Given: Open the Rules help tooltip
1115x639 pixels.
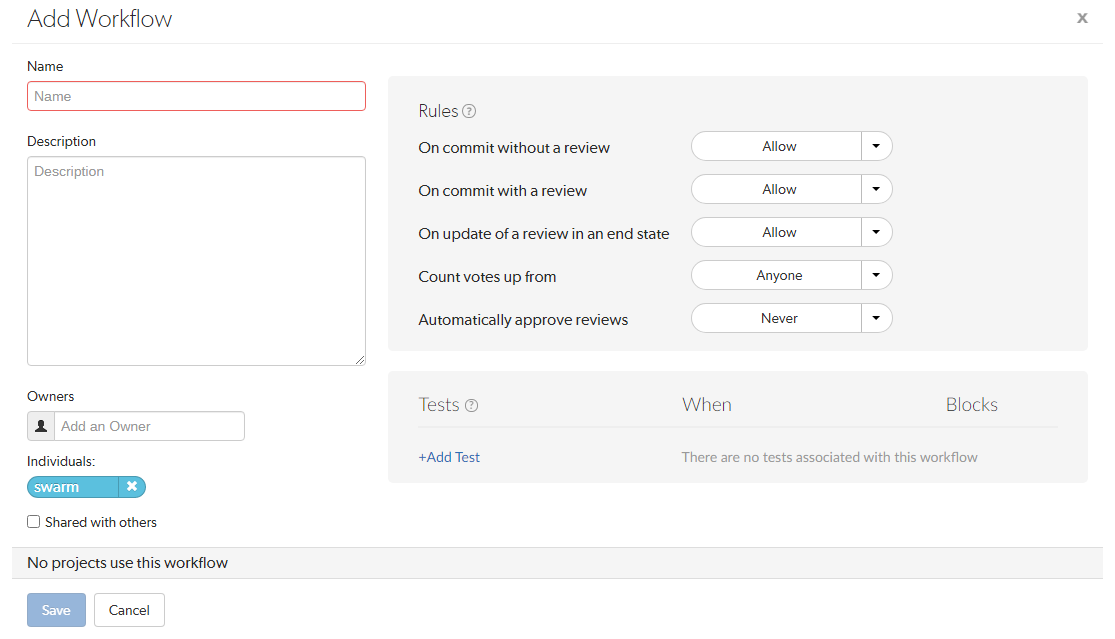Looking at the screenshot, I should 470,111.
